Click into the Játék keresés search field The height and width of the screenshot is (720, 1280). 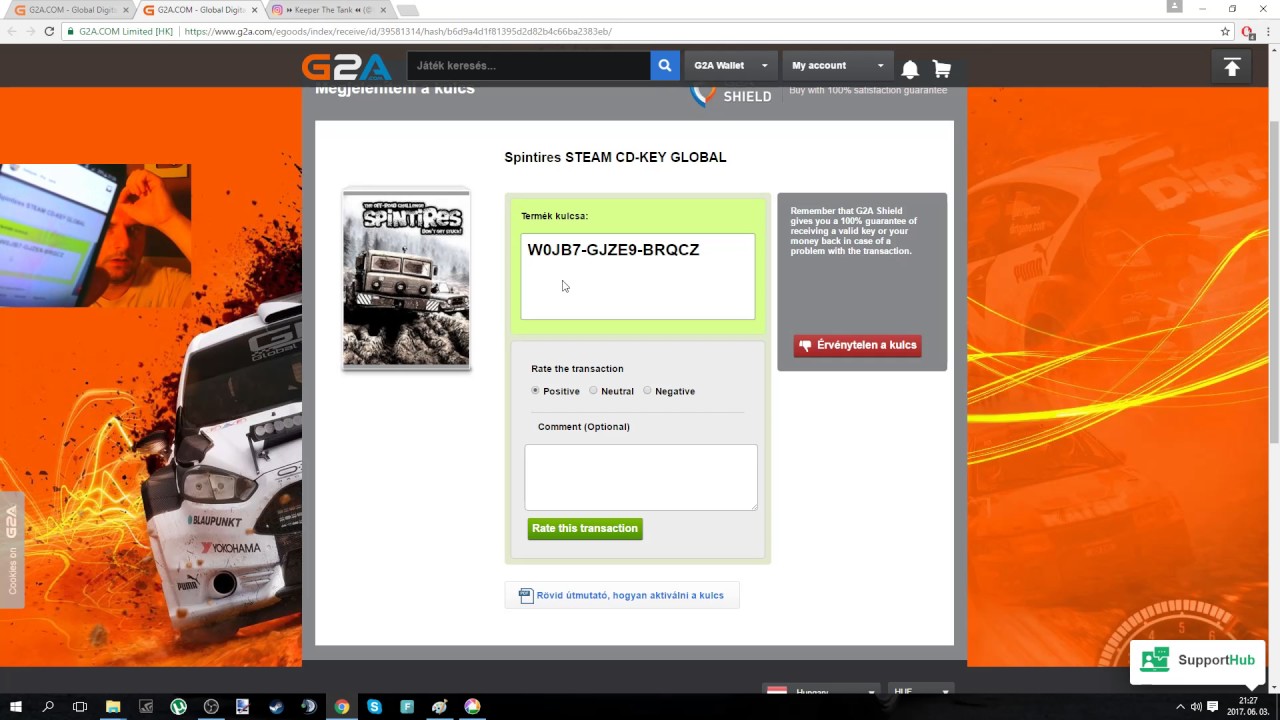coord(529,66)
